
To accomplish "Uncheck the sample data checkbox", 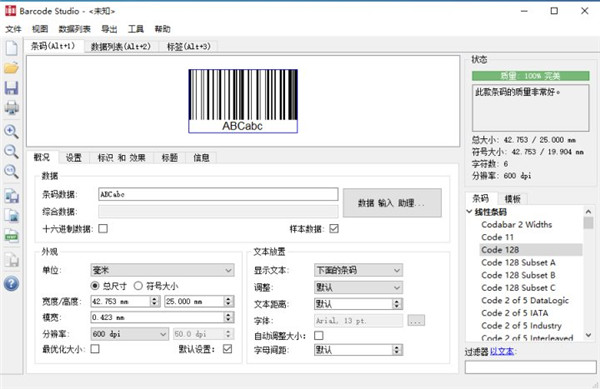I will [334, 228].
